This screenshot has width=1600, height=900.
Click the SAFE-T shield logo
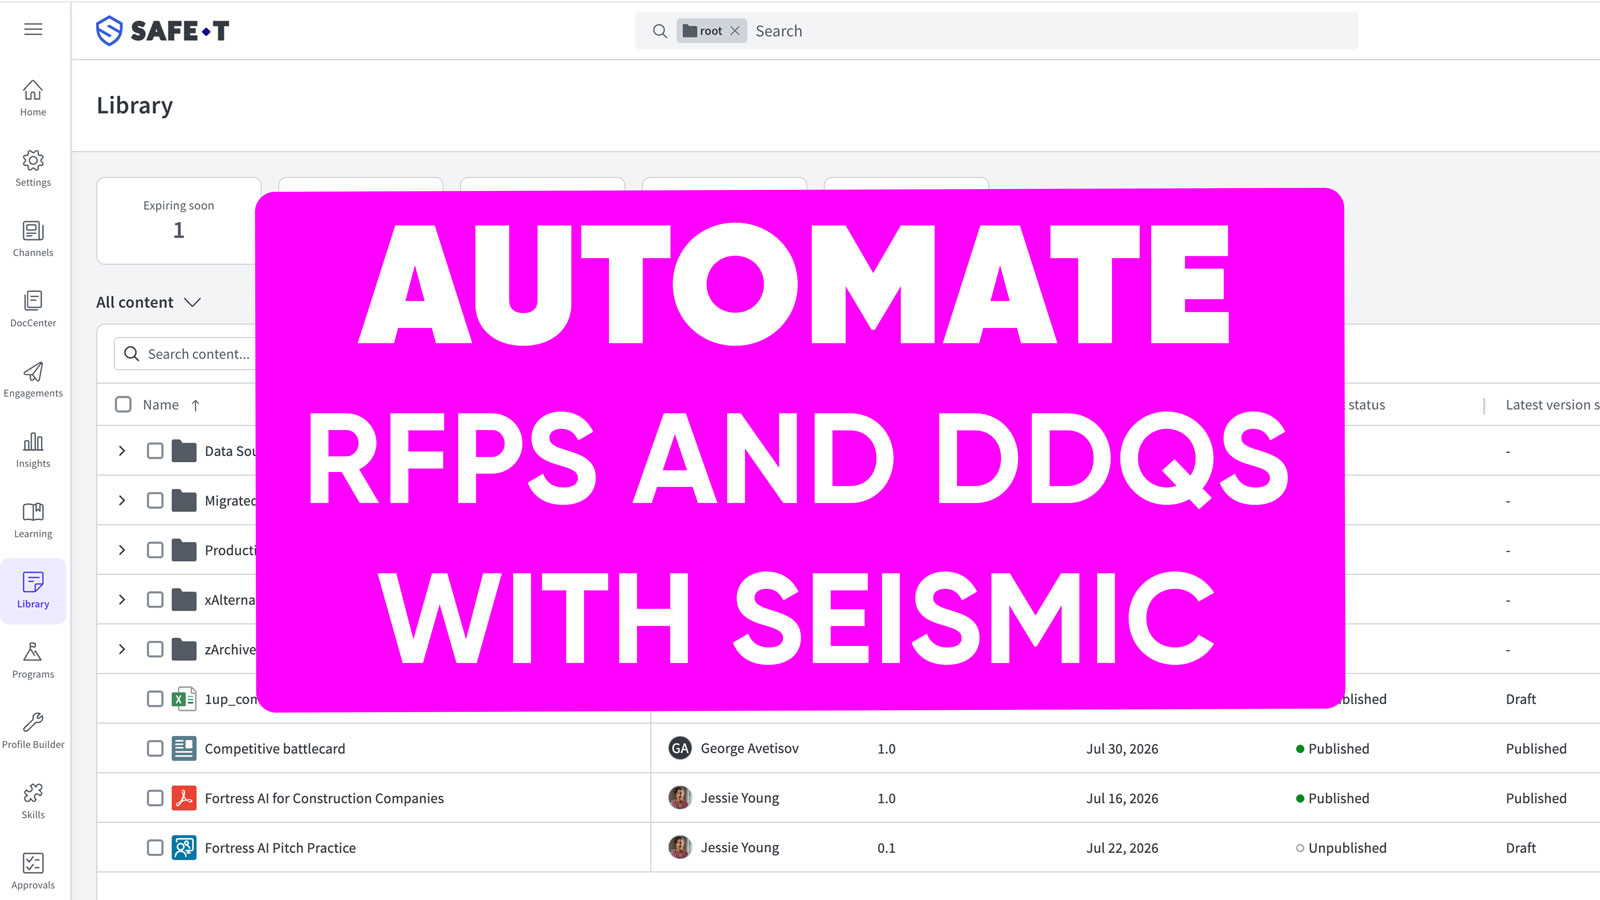pyautogui.click(x=109, y=31)
